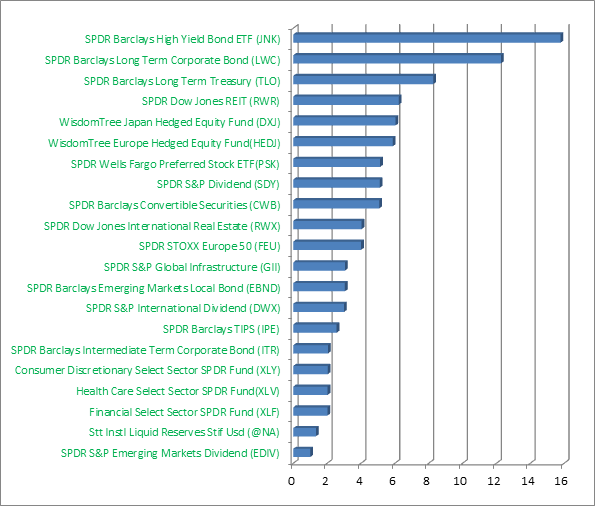Click the WisdomTree Japan Hedged Equity Fund (DXJ) label

point(170,122)
